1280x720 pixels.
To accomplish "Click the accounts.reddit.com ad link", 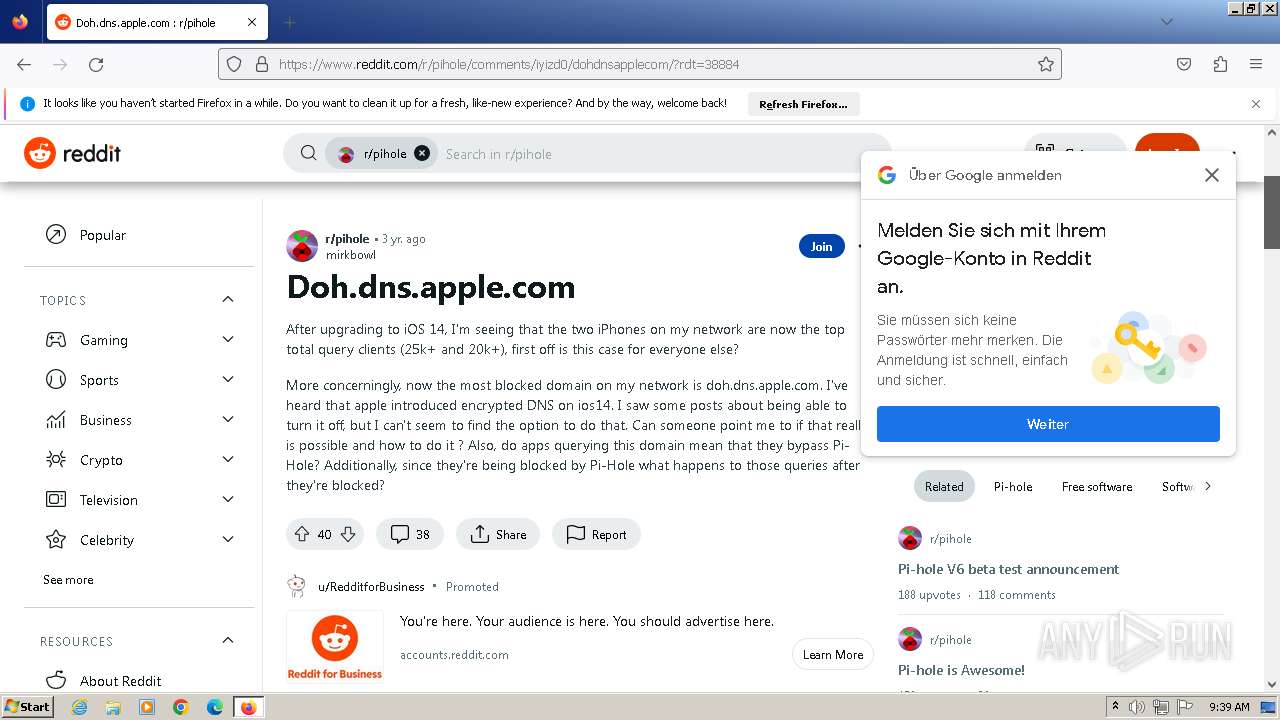I will tap(454, 655).
